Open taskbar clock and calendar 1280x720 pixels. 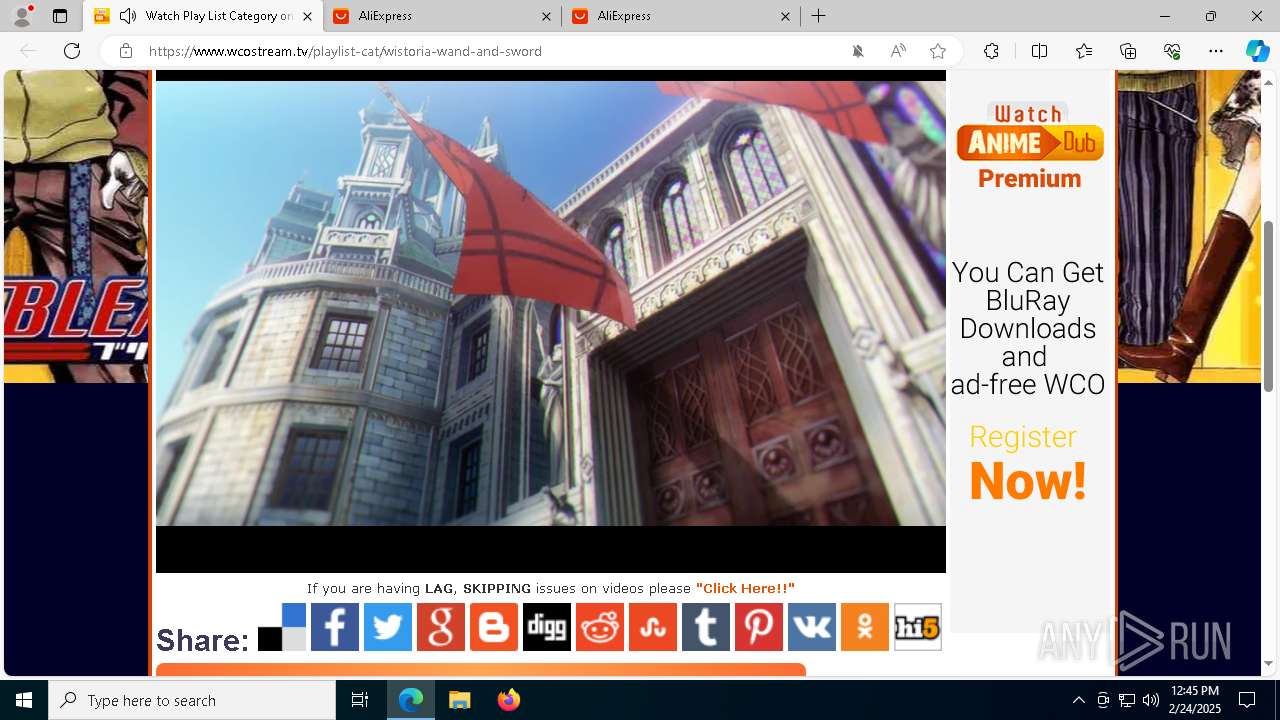tap(1194, 700)
